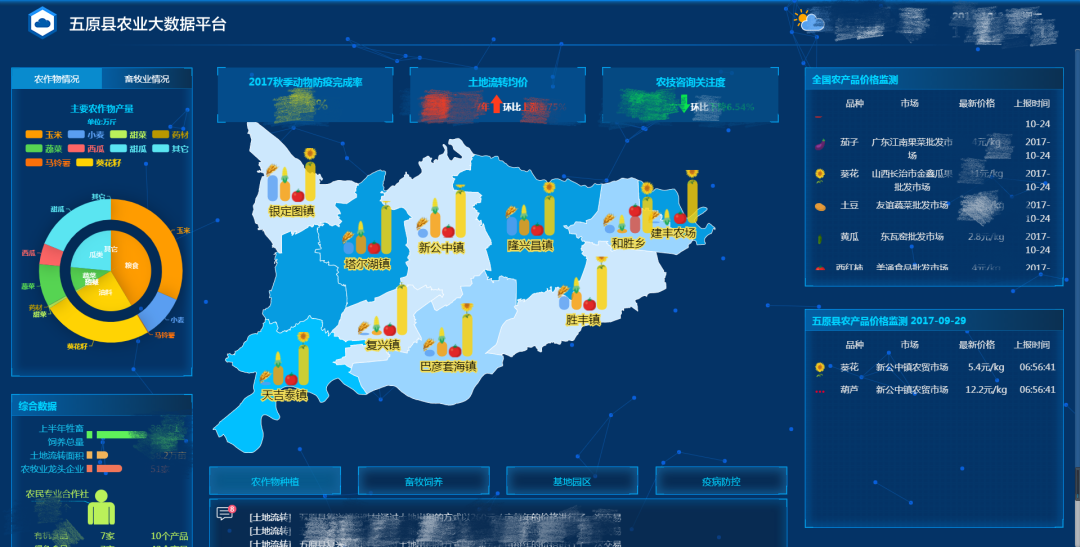
Task: Click the wheat icon at 巴彦套海镇
Action: (x=428, y=344)
